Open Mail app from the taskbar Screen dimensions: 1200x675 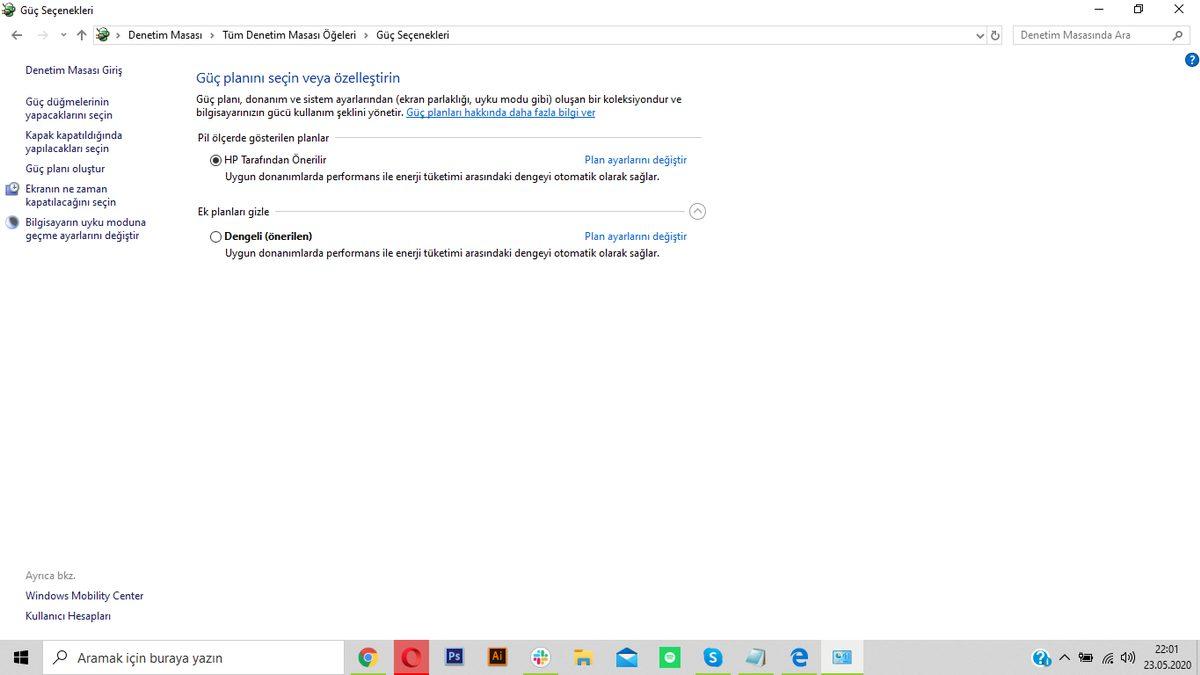(x=626, y=657)
